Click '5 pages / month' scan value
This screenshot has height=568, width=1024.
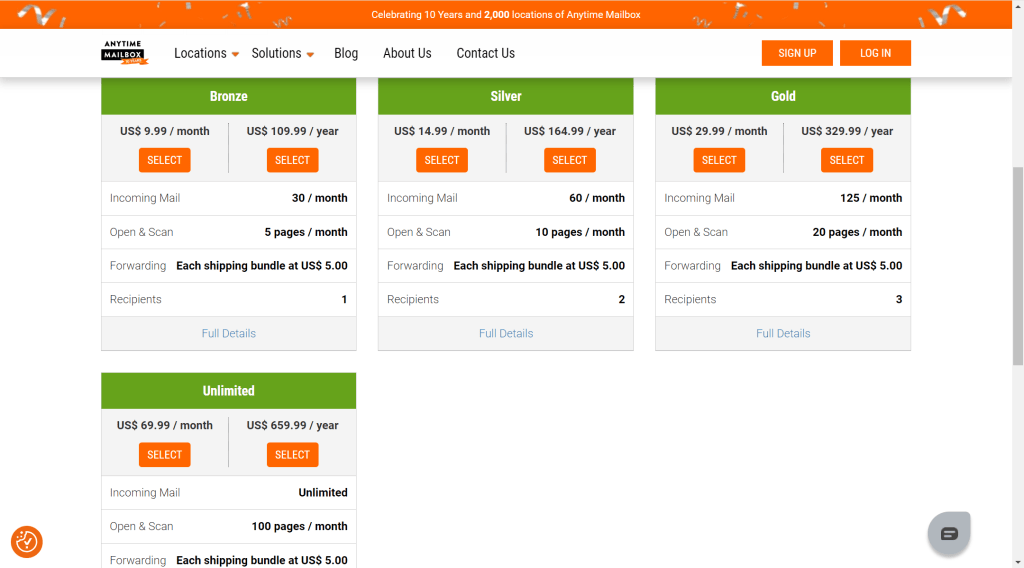(306, 232)
